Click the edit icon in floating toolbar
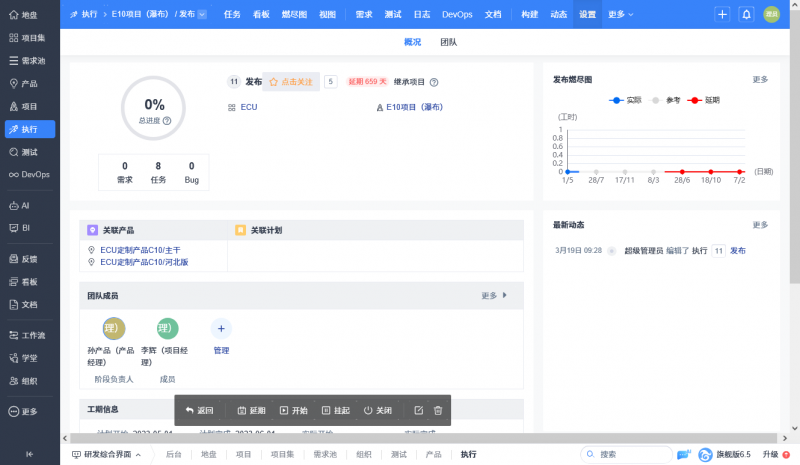Screen dimensions: 800x465 point(418,410)
